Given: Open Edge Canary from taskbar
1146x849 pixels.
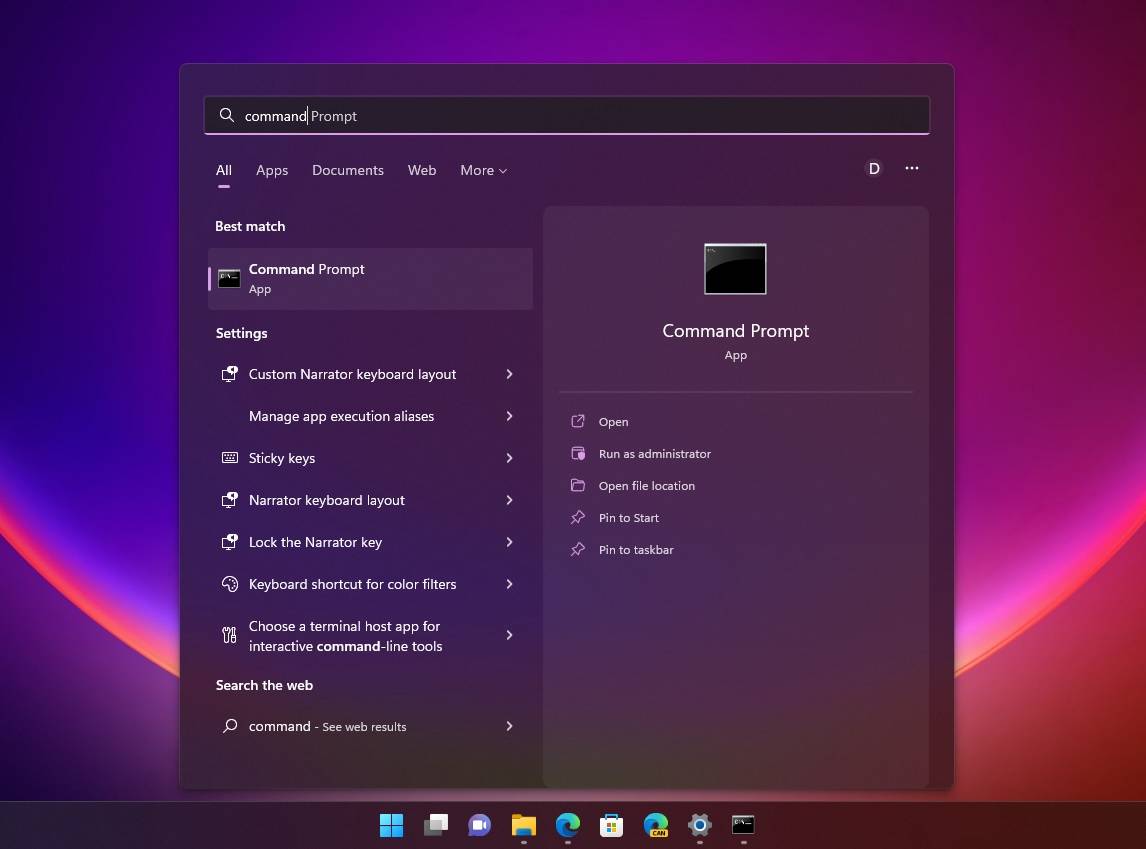Looking at the screenshot, I should pyautogui.click(x=656, y=826).
